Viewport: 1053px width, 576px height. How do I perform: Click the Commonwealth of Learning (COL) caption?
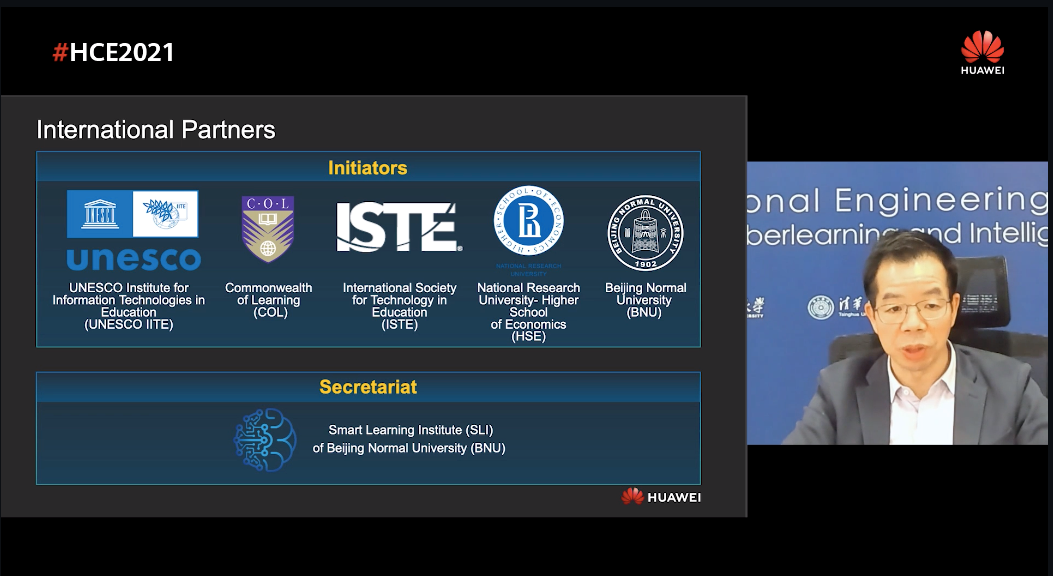tap(268, 300)
